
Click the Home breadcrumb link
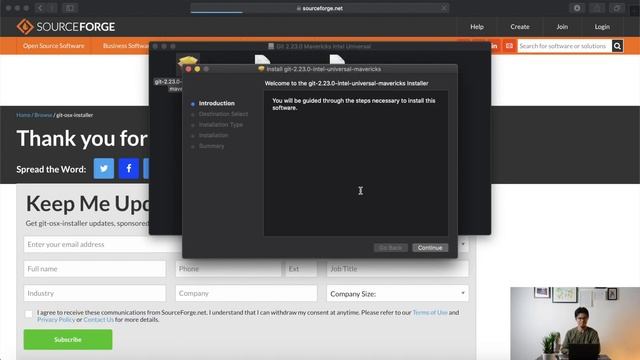coord(23,115)
